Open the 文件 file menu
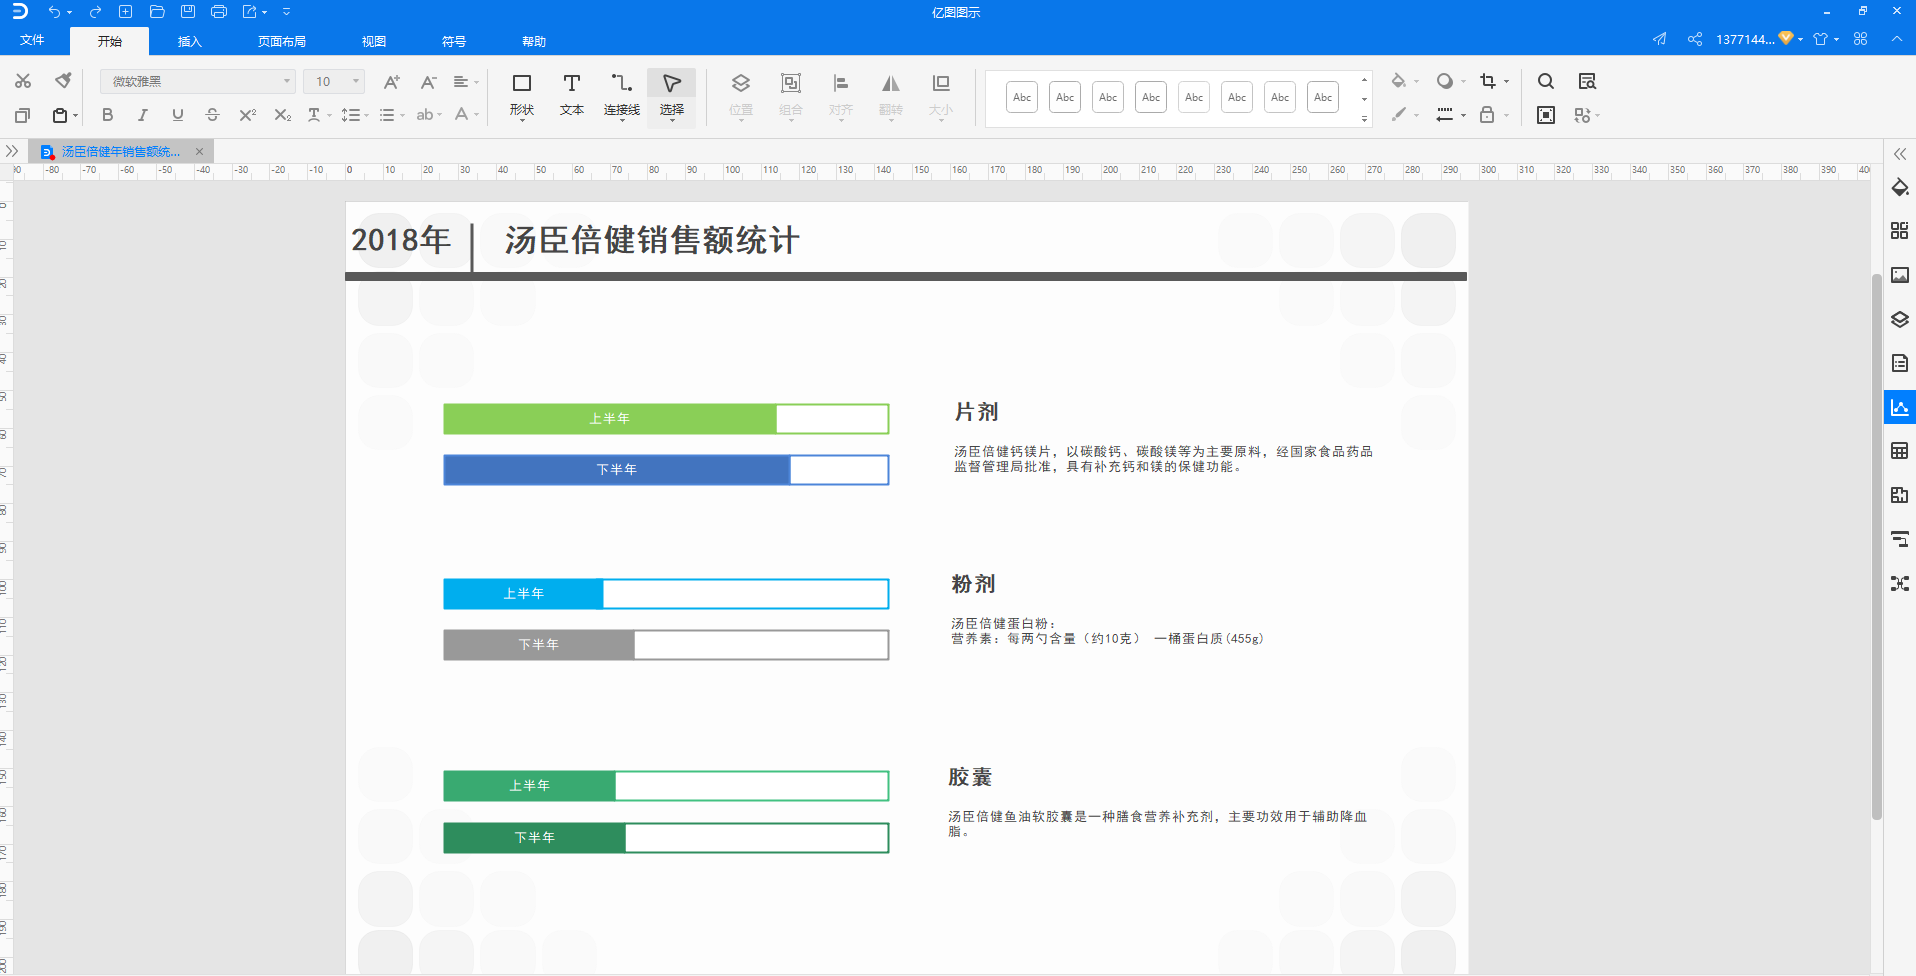The width and height of the screenshot is (1916, 976). pos(33,41)
